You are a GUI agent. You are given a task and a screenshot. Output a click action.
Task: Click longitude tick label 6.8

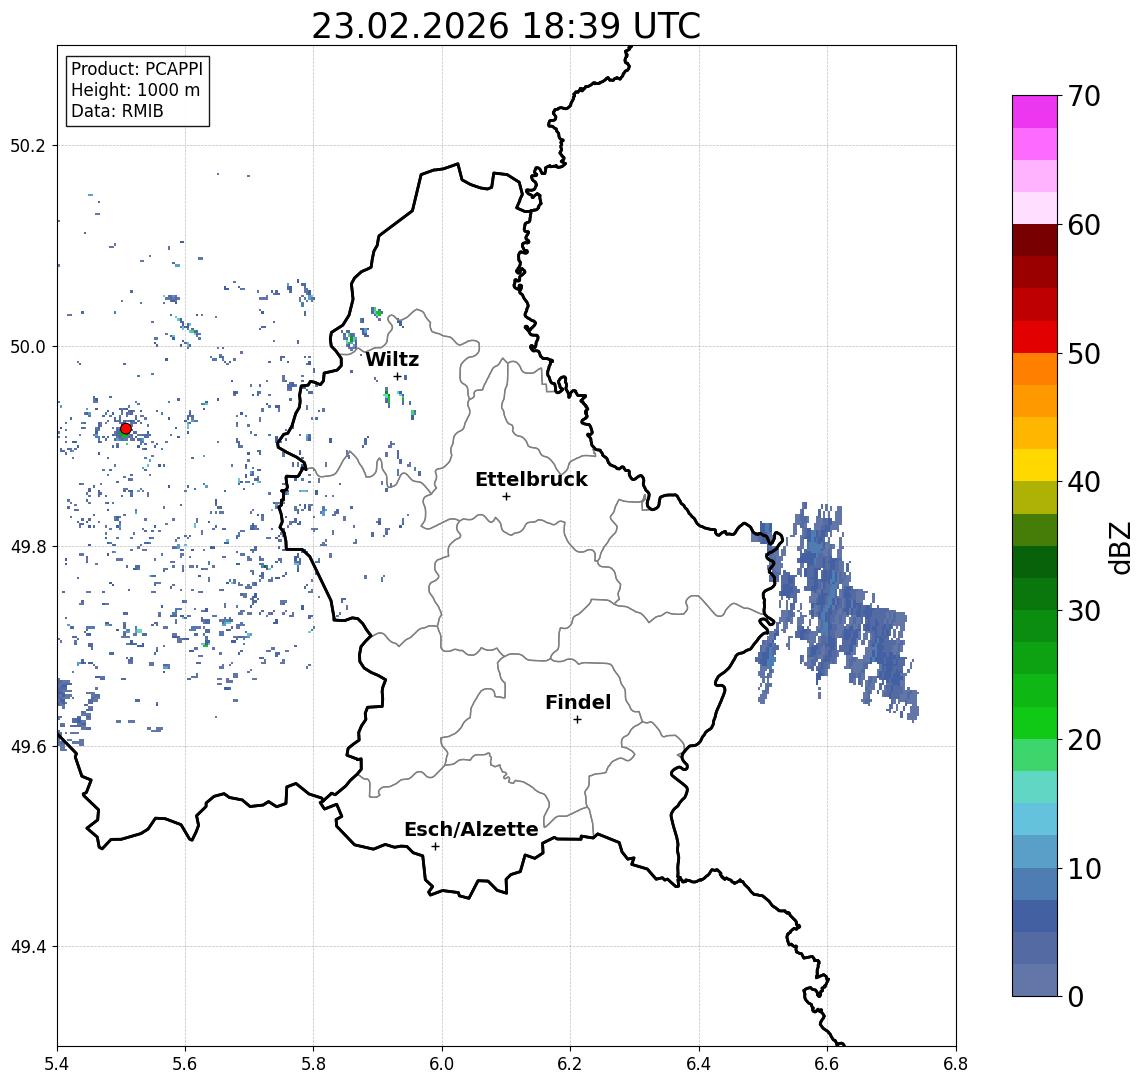955,1064
